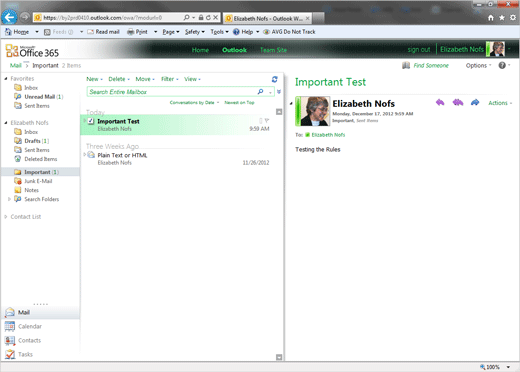Click message list scroll down arrow

(279, 357)
